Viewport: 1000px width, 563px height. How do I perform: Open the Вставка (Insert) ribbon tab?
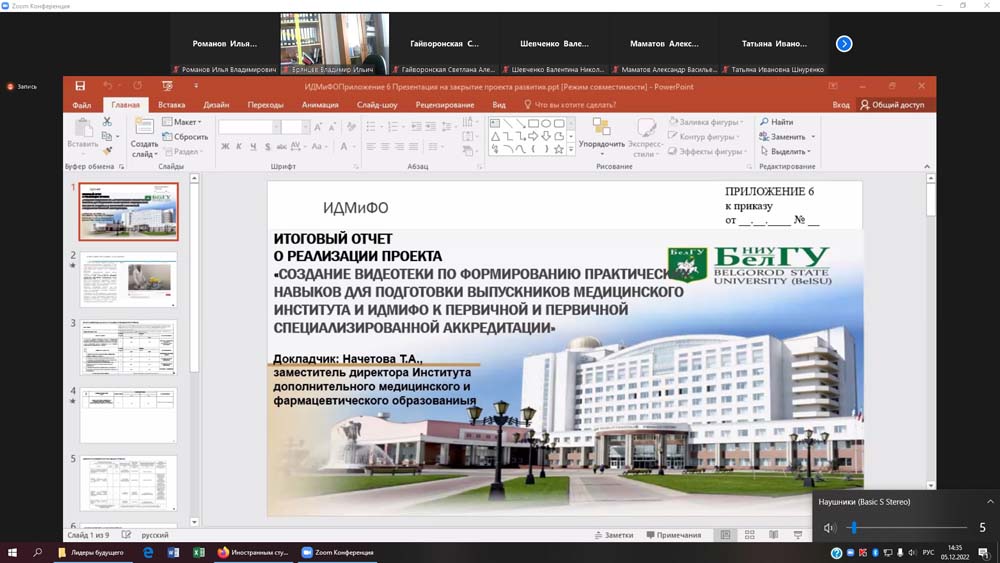(171, 105)
